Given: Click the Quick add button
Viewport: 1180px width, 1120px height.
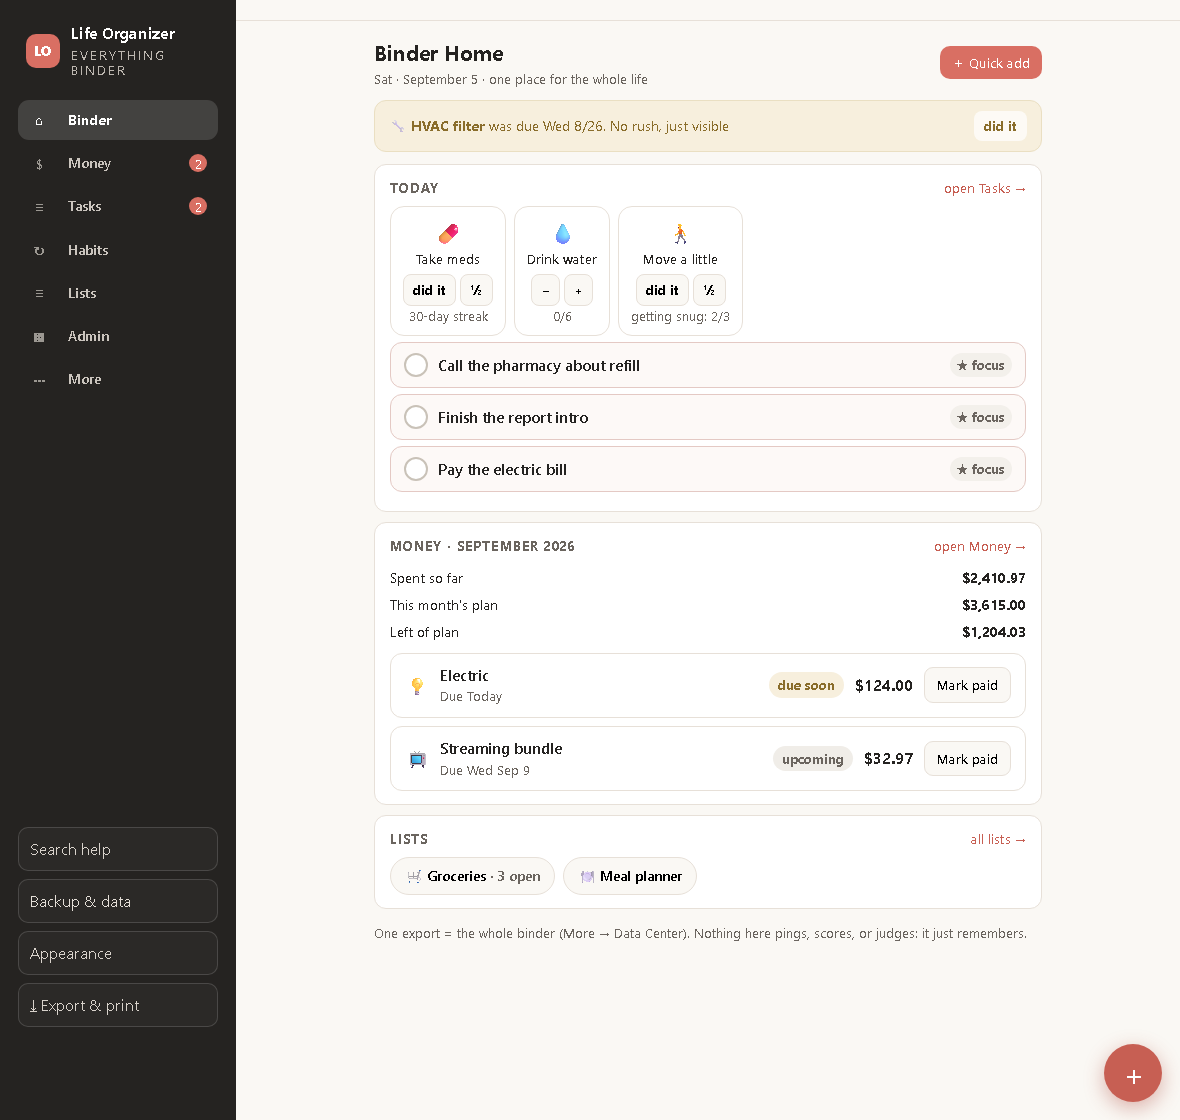Looking at the screenshot, I should coord(990,63).
